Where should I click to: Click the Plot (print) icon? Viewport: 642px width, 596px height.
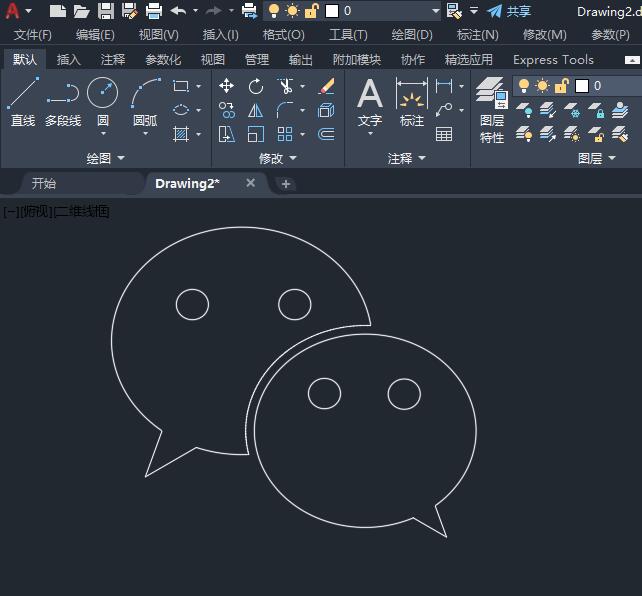154,11
